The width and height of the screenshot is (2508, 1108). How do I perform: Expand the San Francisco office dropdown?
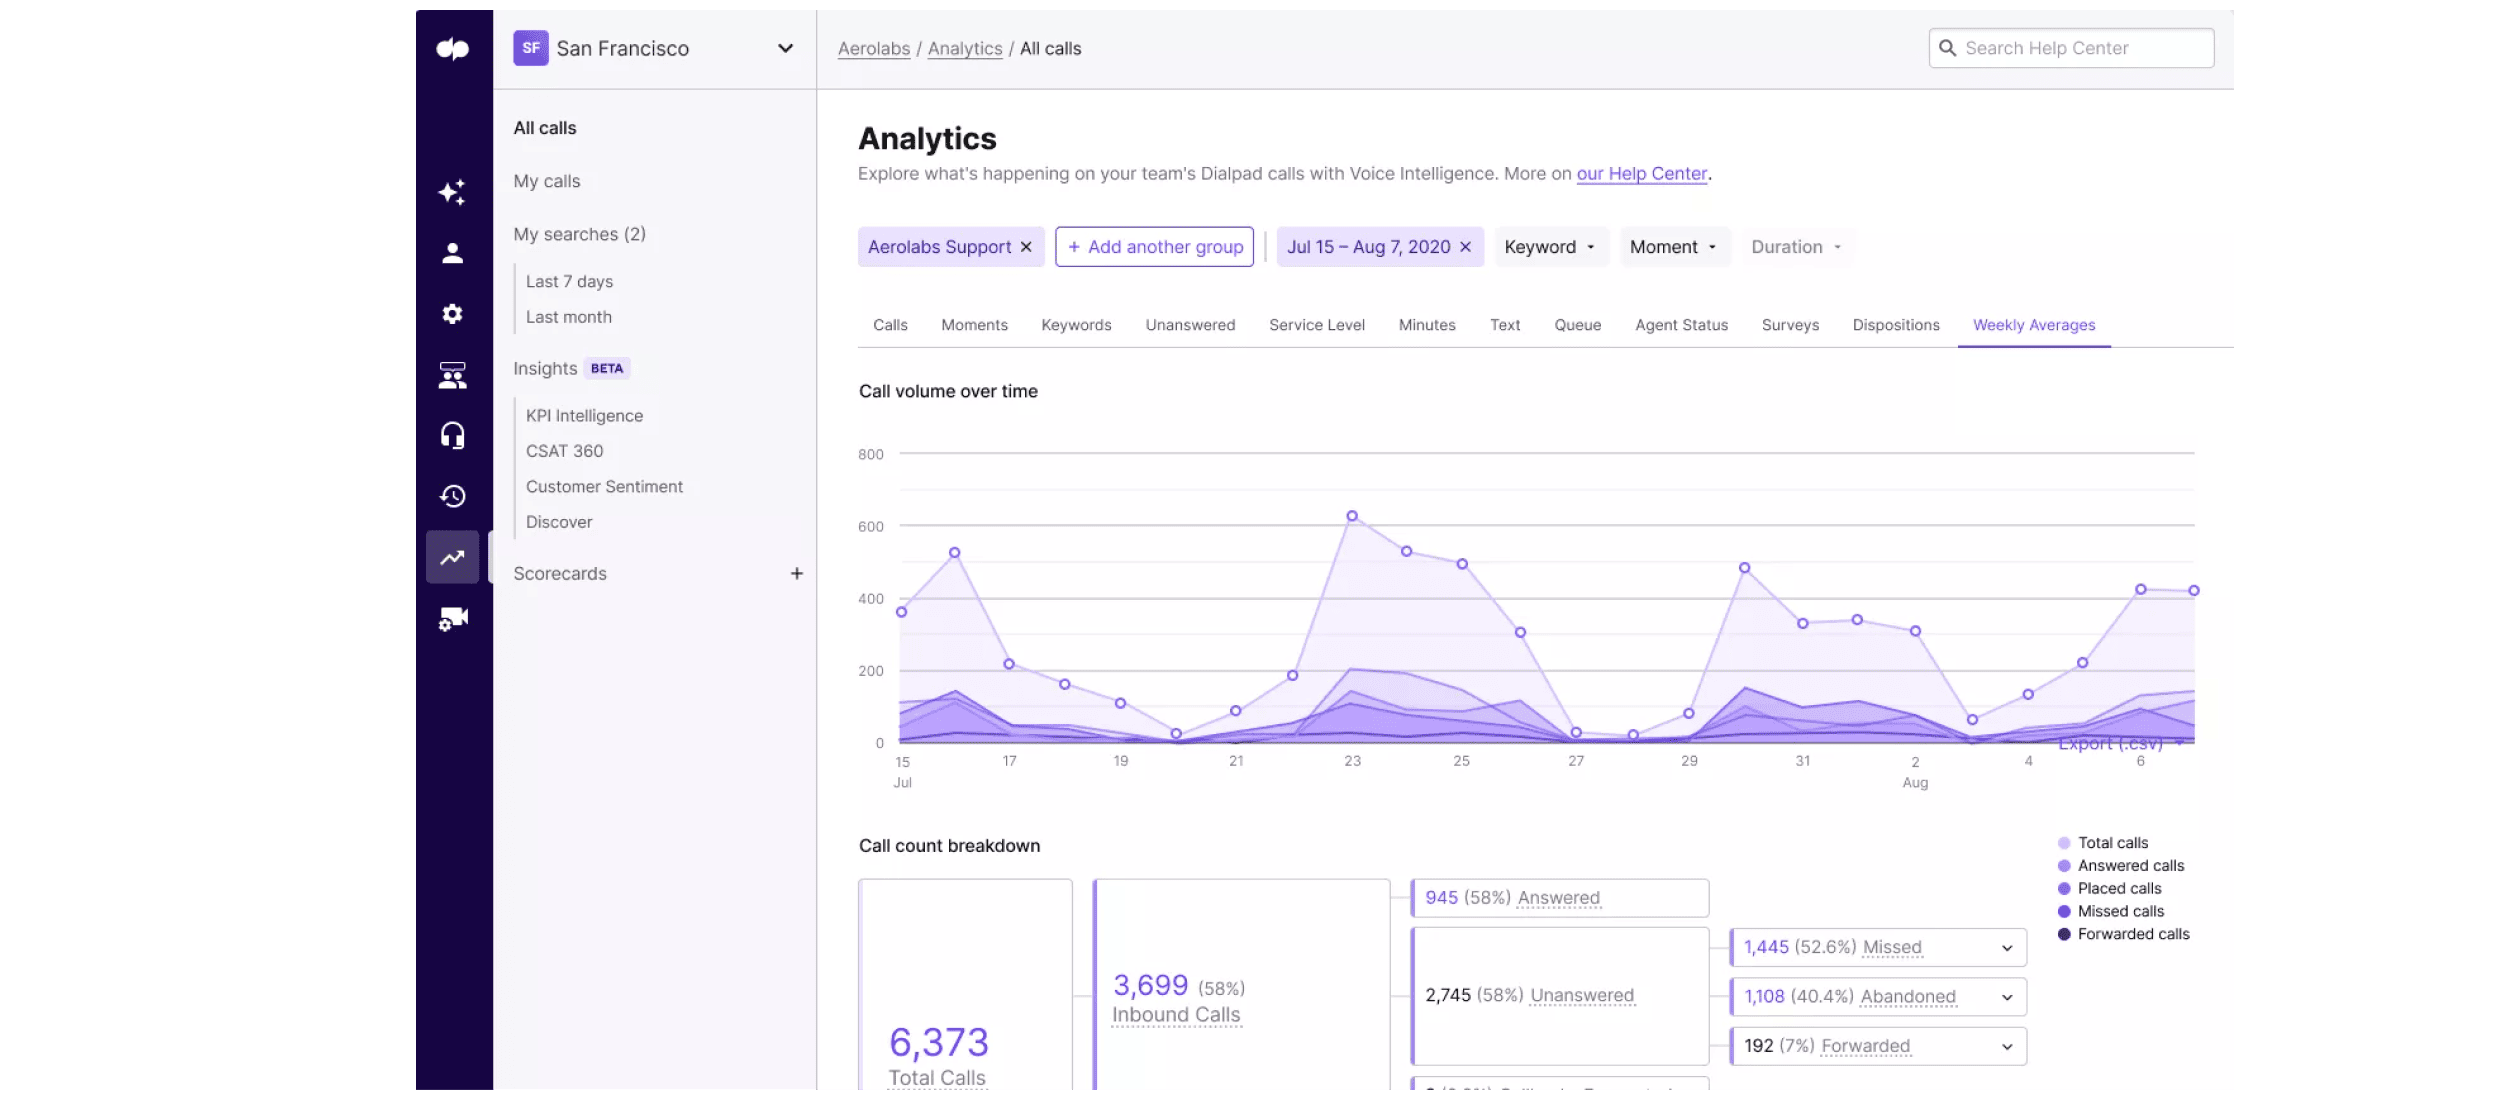point(785,48)
